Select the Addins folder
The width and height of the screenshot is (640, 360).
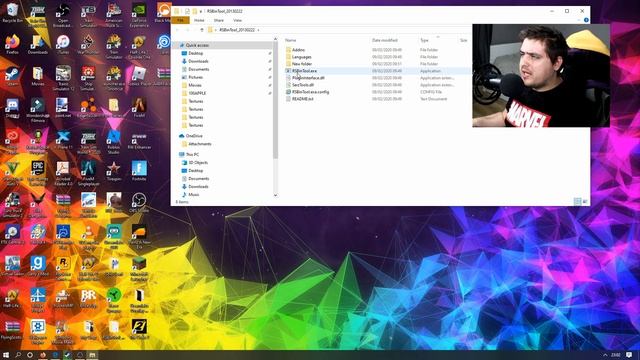click(x=295, y=50)
